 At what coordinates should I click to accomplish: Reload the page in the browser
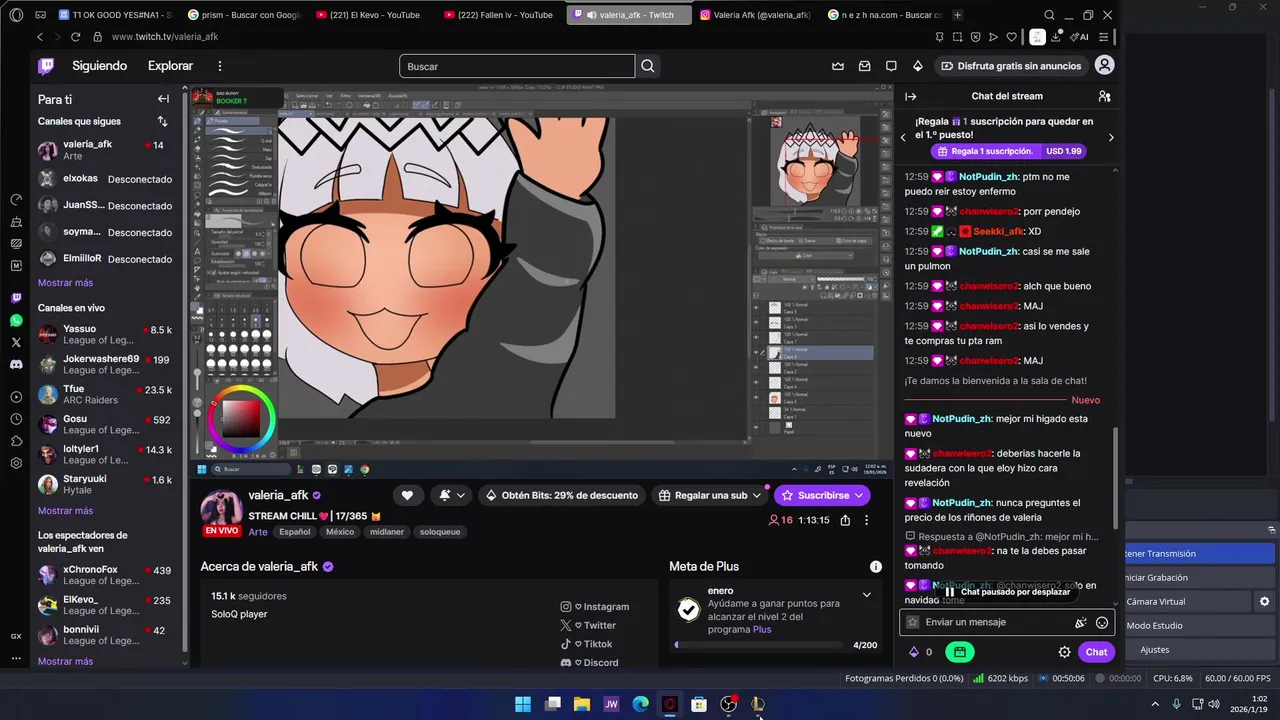point(75,37)
